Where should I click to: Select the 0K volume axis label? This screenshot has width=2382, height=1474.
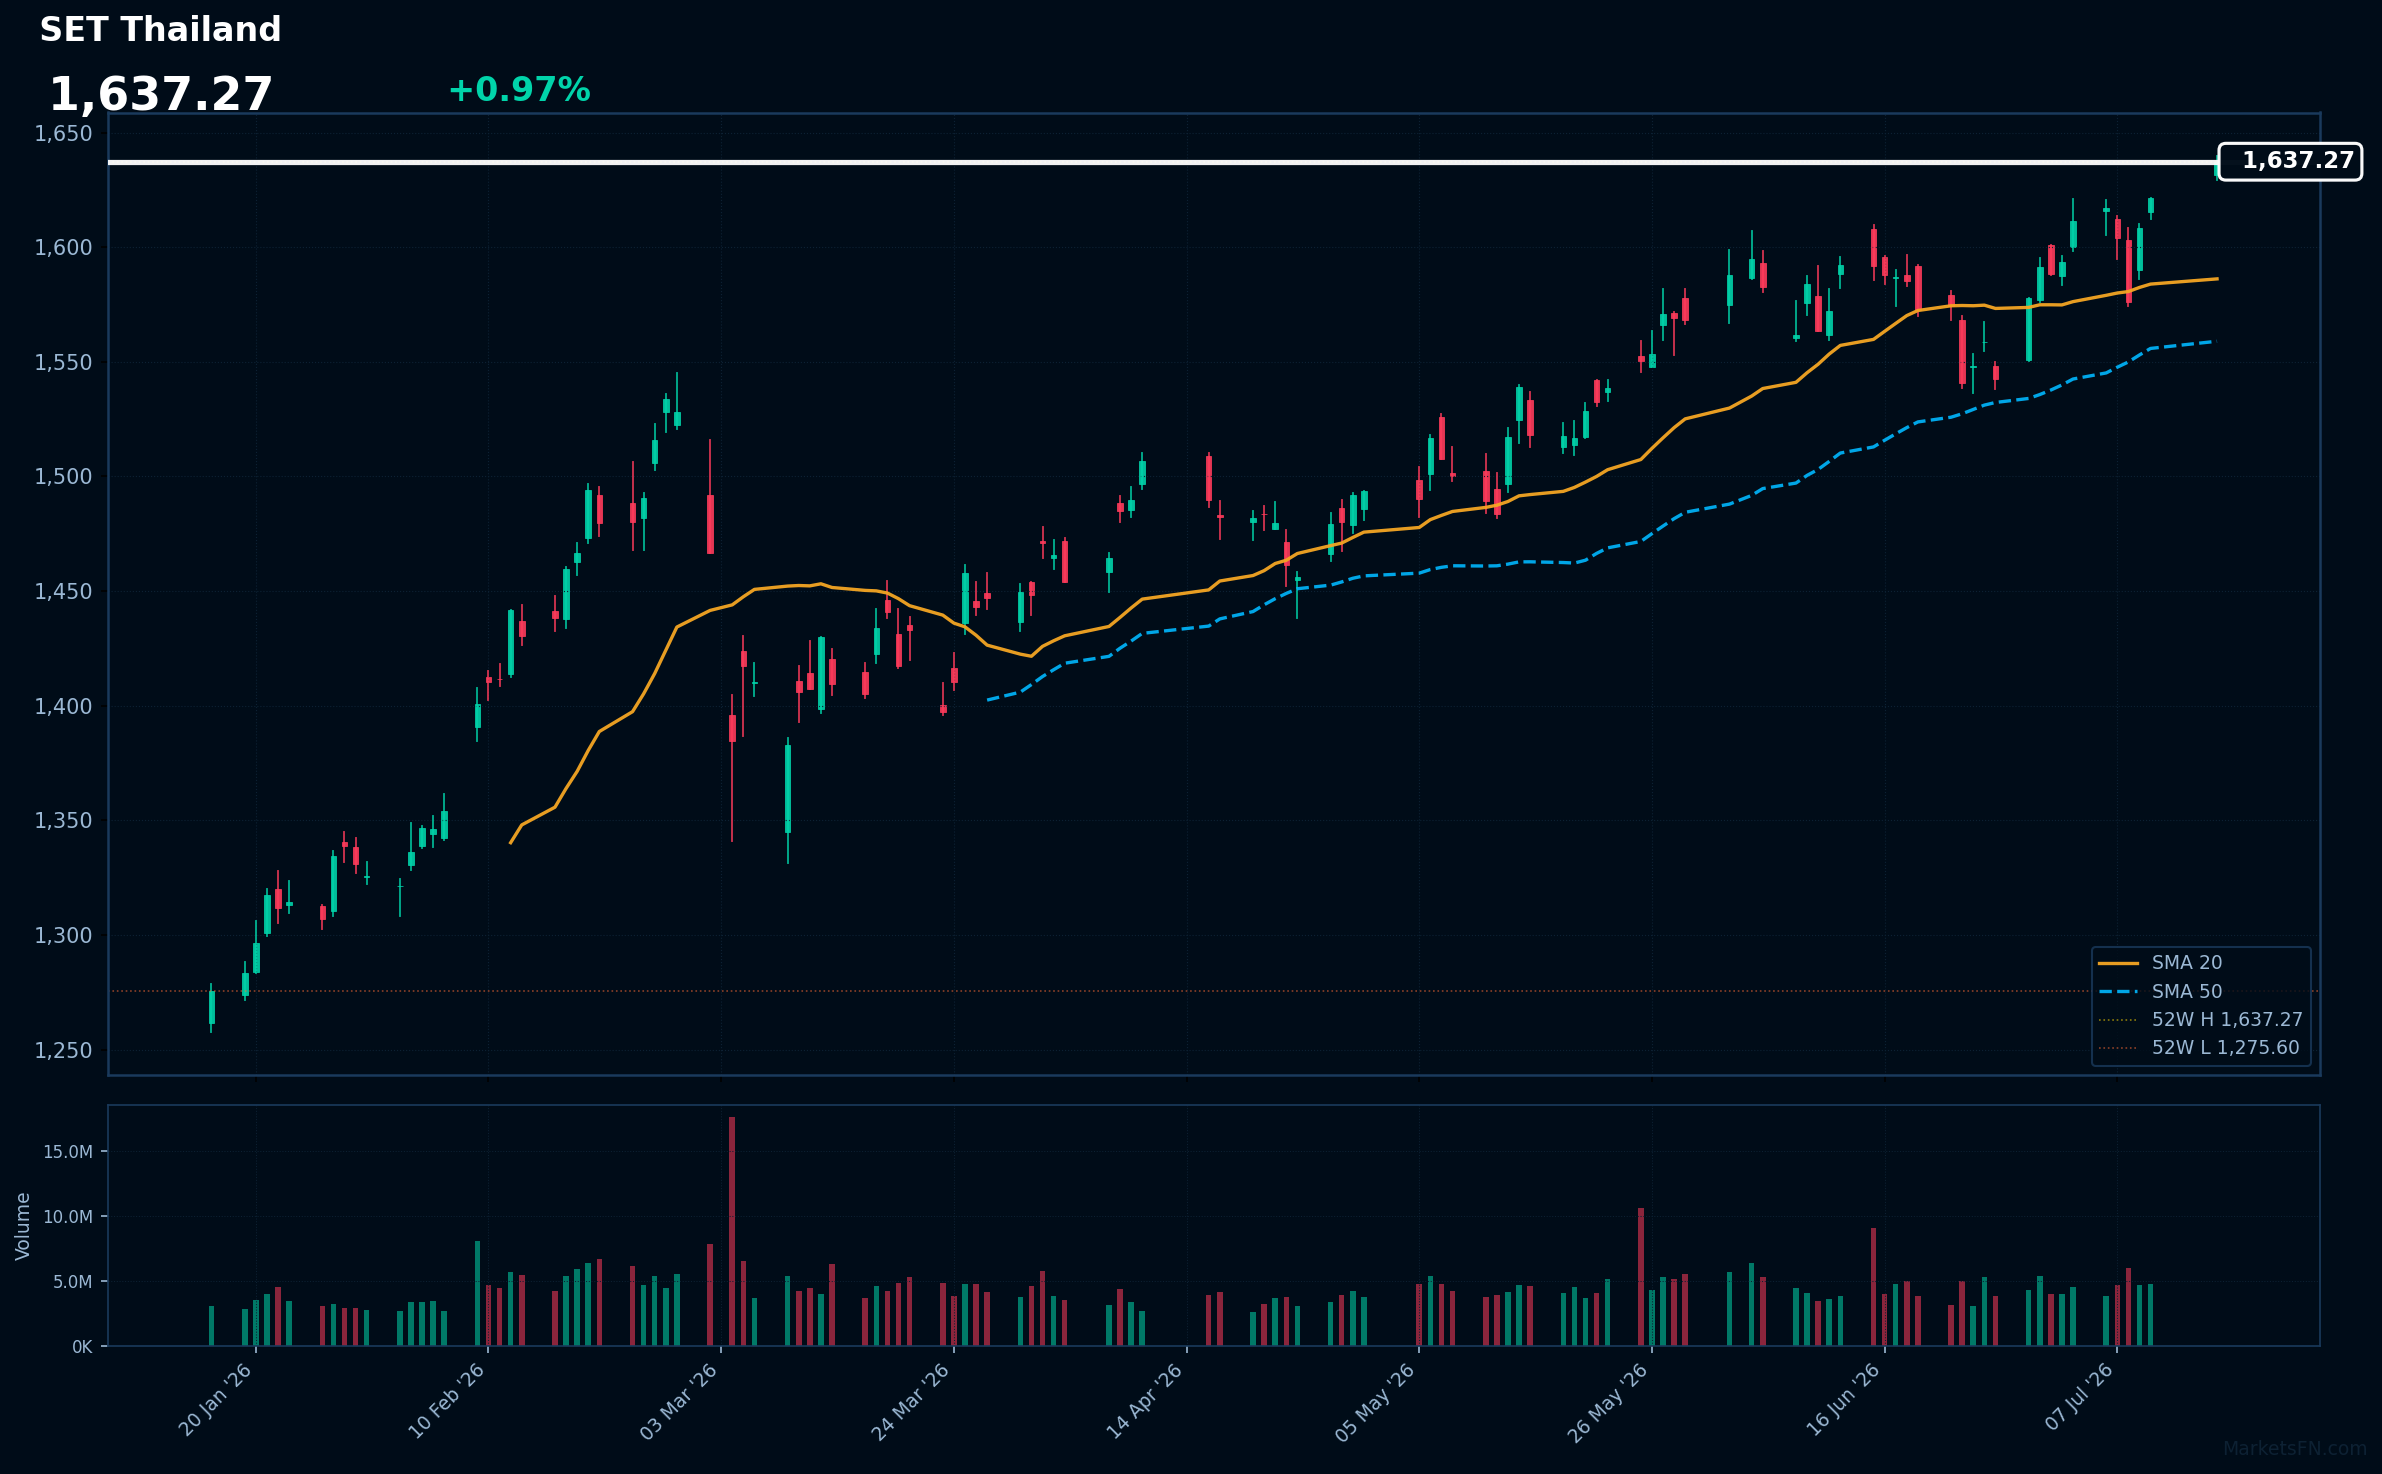pyautogui.click(x=82, y=1347)
